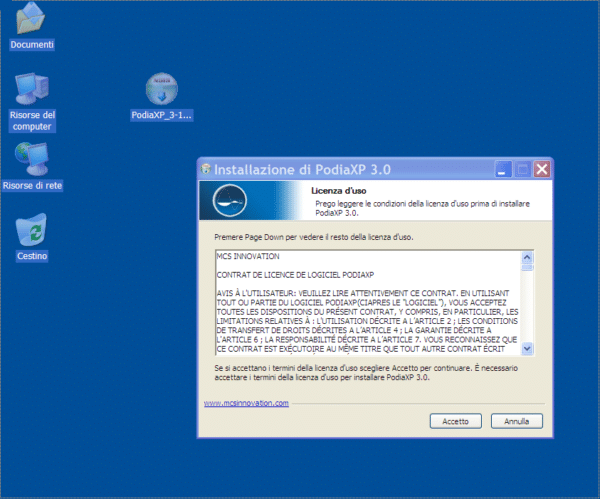Screen dimensions: 600x499
Task: Select the Risorse del computer icon
Action: pos(32,89)
